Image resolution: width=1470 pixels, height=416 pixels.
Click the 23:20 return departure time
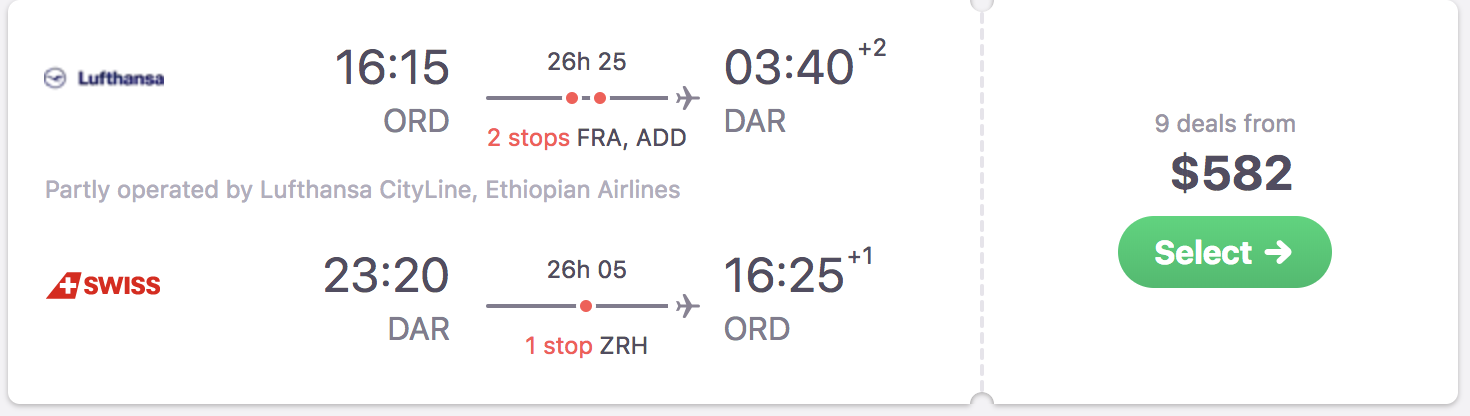(x=386, y=276)
